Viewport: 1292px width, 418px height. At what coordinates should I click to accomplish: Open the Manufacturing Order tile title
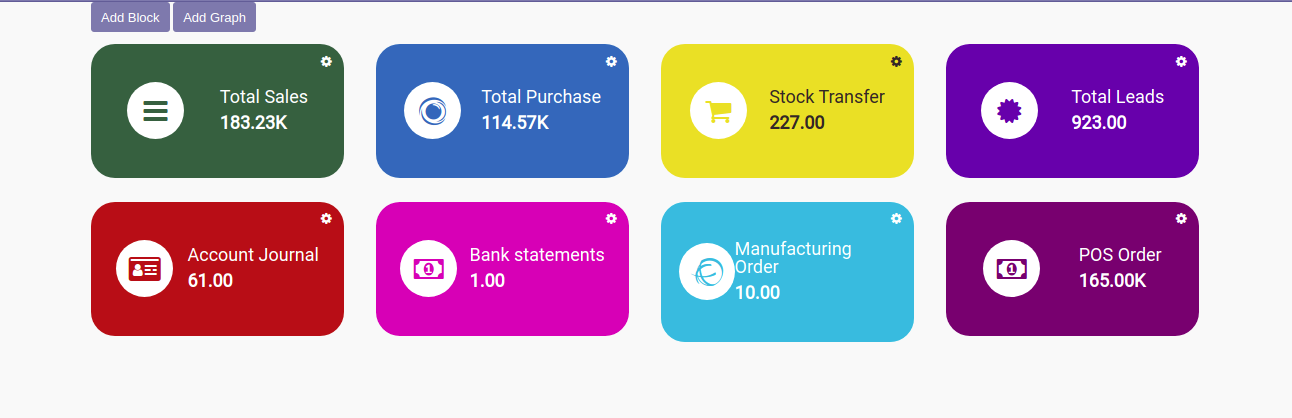pos(793,258)
